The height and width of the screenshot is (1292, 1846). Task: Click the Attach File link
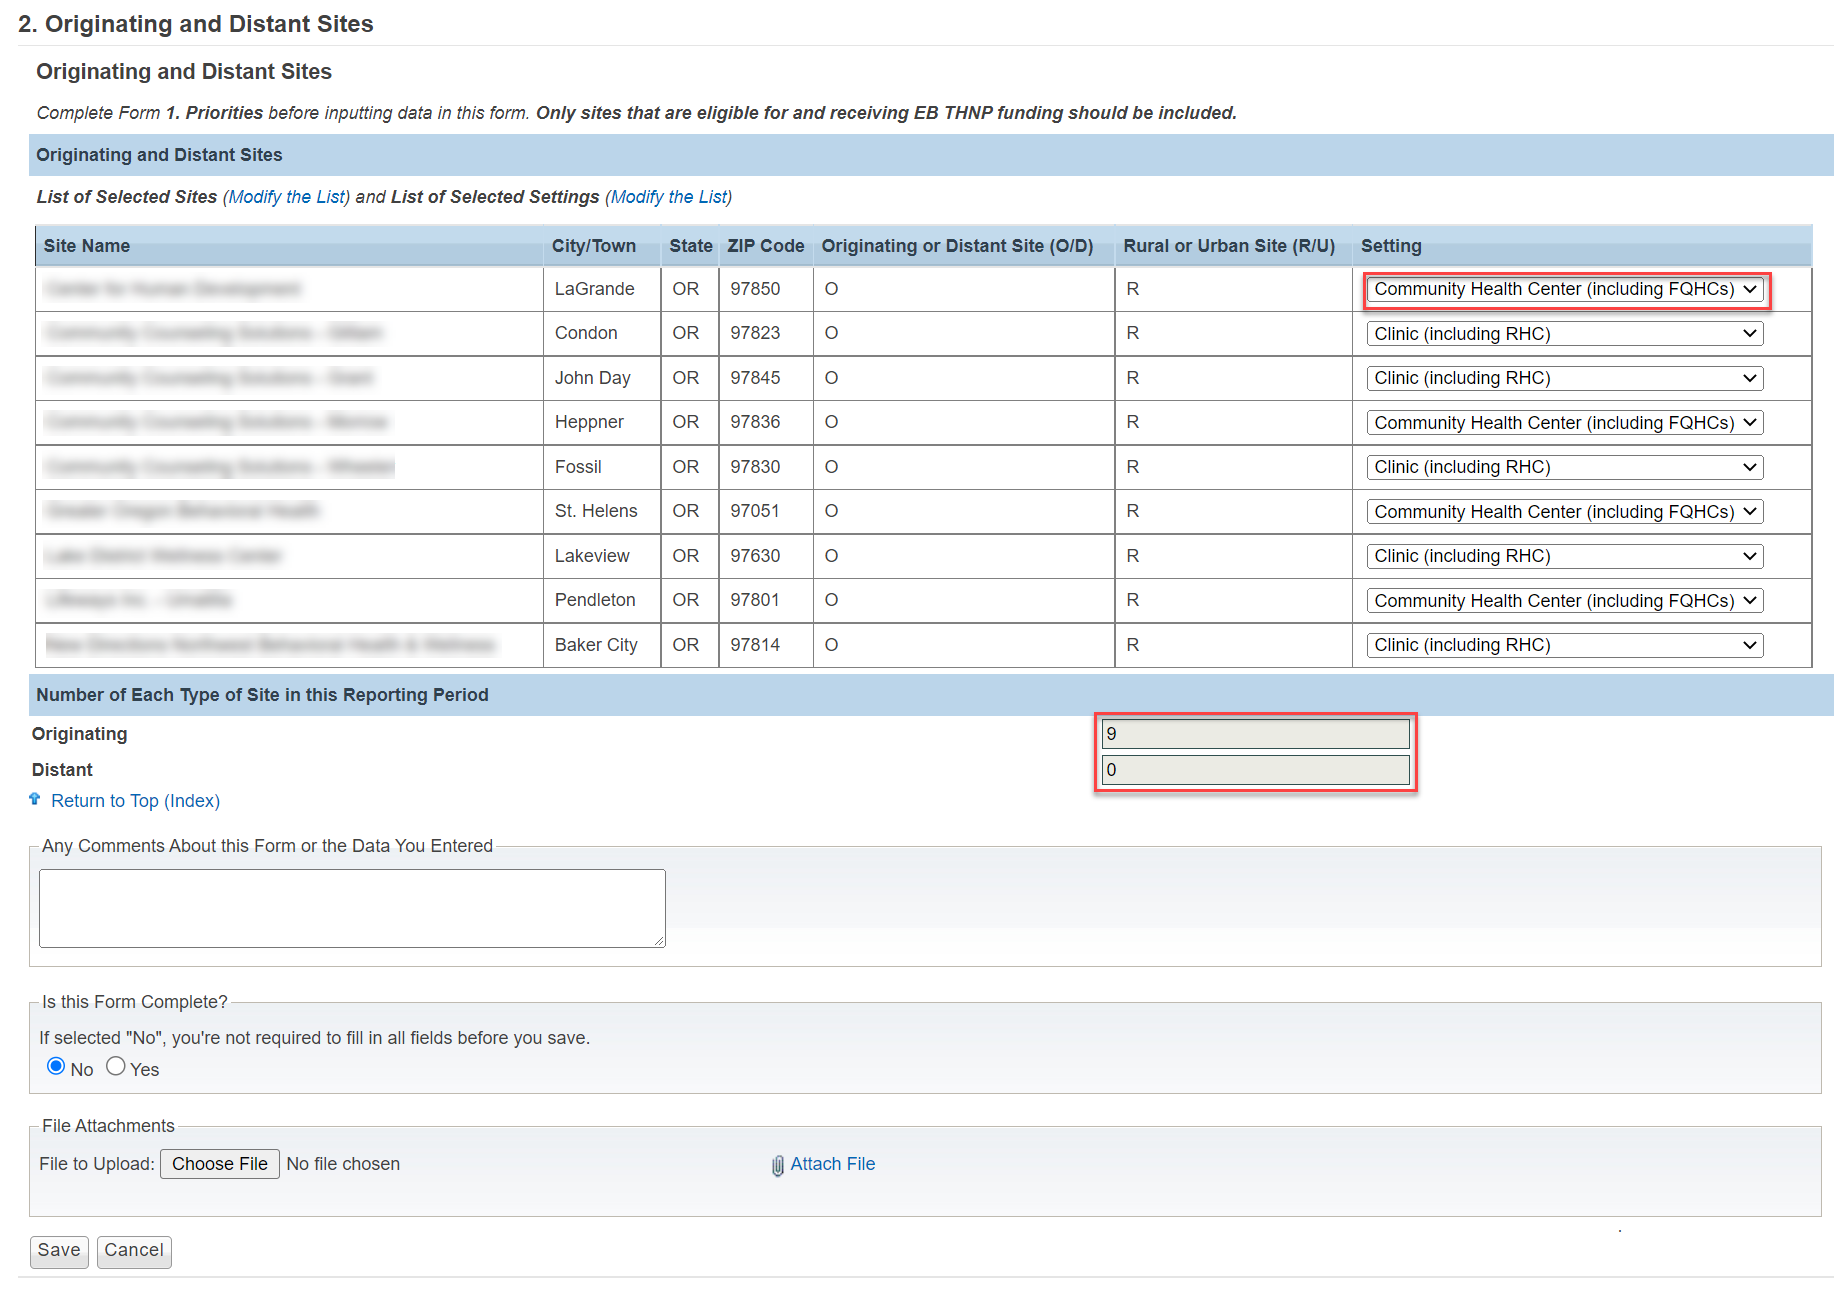click(x=833, y=1164)
